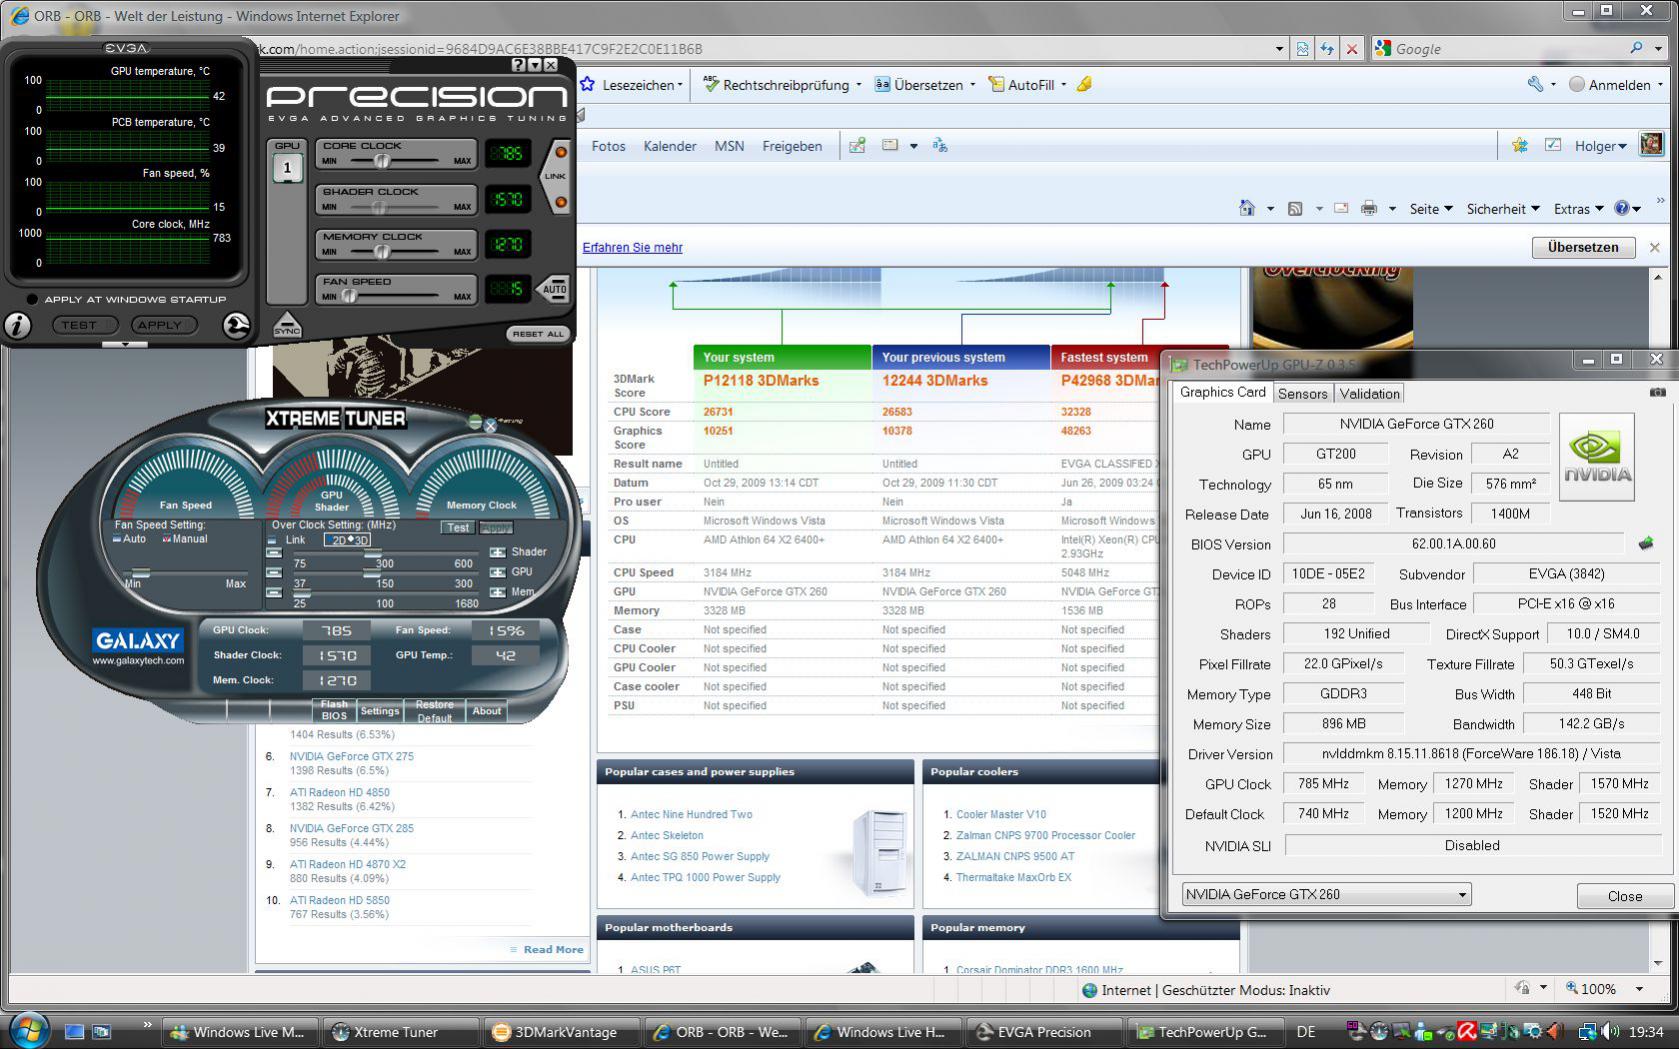Expand the Seite menu dropdown
The image size is (1679, 1049).
coord(1431,209)
